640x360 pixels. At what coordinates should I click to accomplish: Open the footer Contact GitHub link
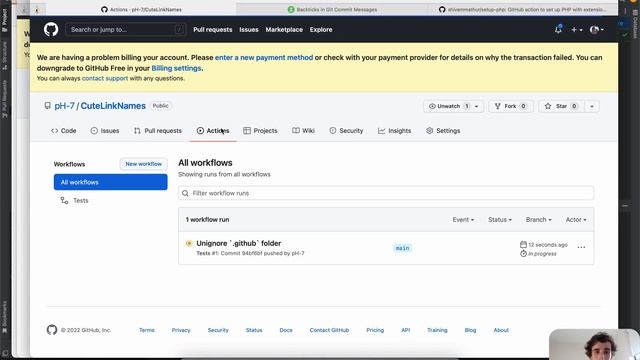(329, 330)
